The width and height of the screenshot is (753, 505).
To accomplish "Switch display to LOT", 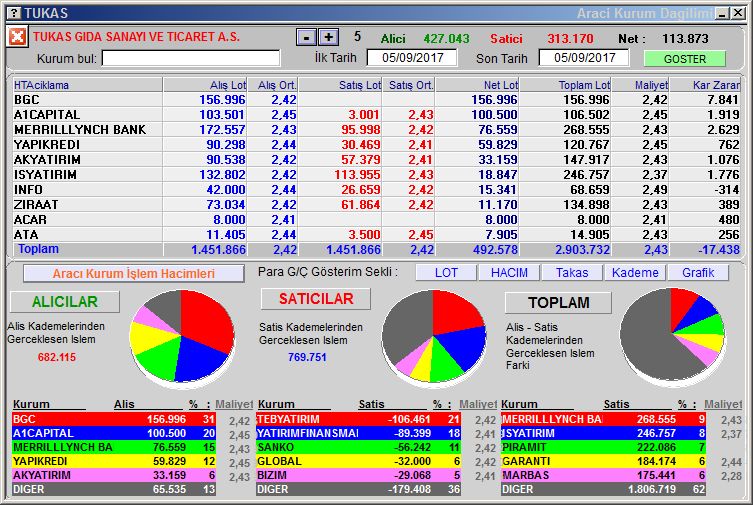I will tap(446, 273).
